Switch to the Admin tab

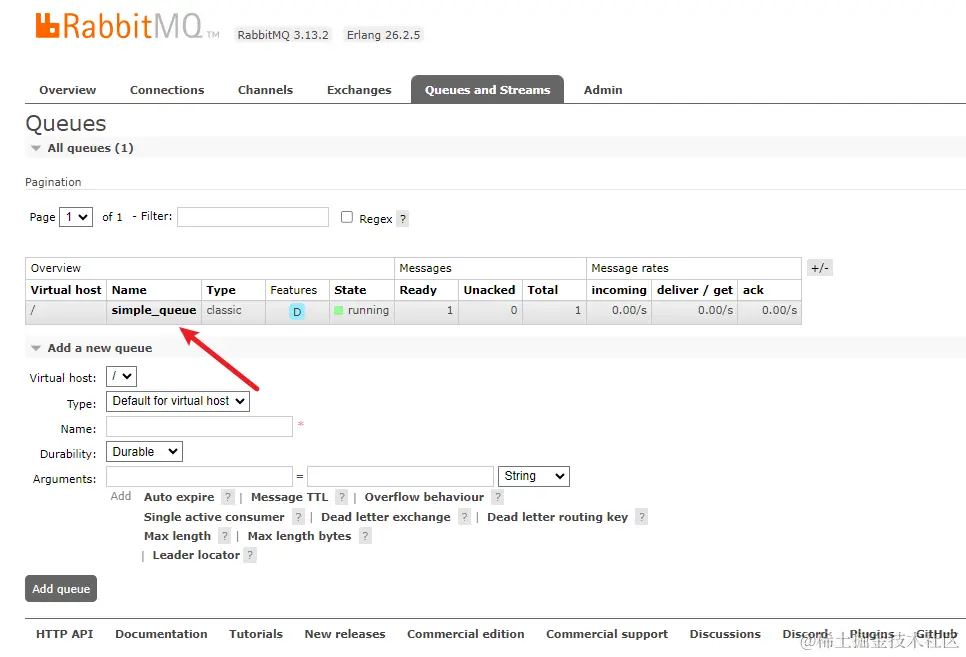(603, 90)
